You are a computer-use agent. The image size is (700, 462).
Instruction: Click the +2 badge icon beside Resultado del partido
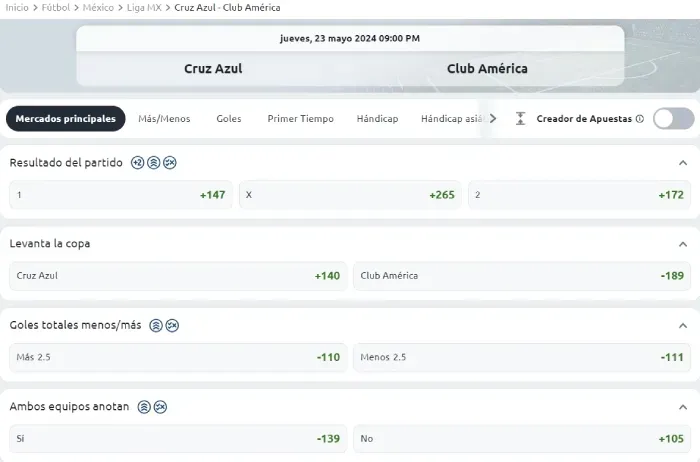(x=138, y=163)
